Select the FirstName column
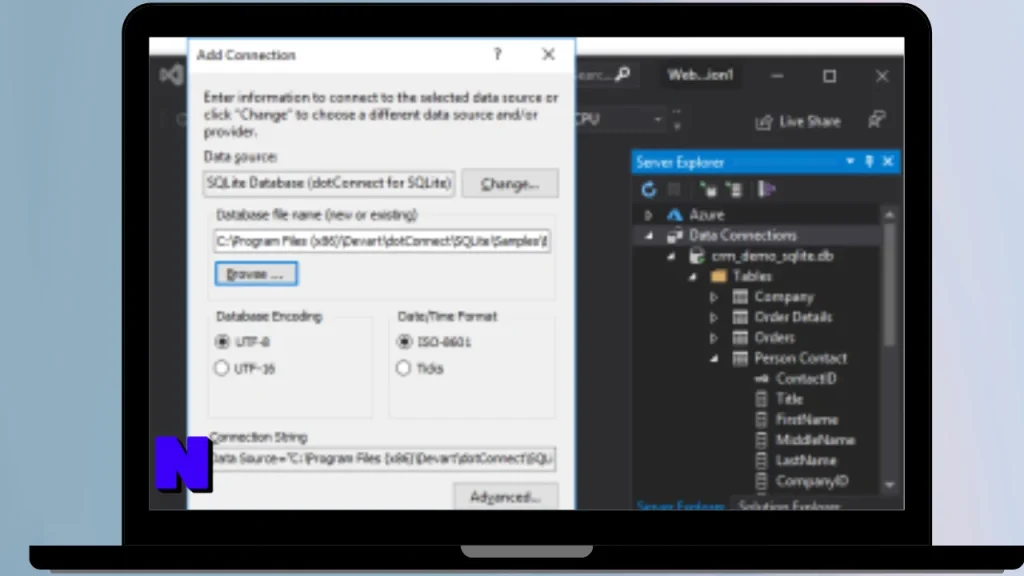 [x=807, y=420]
